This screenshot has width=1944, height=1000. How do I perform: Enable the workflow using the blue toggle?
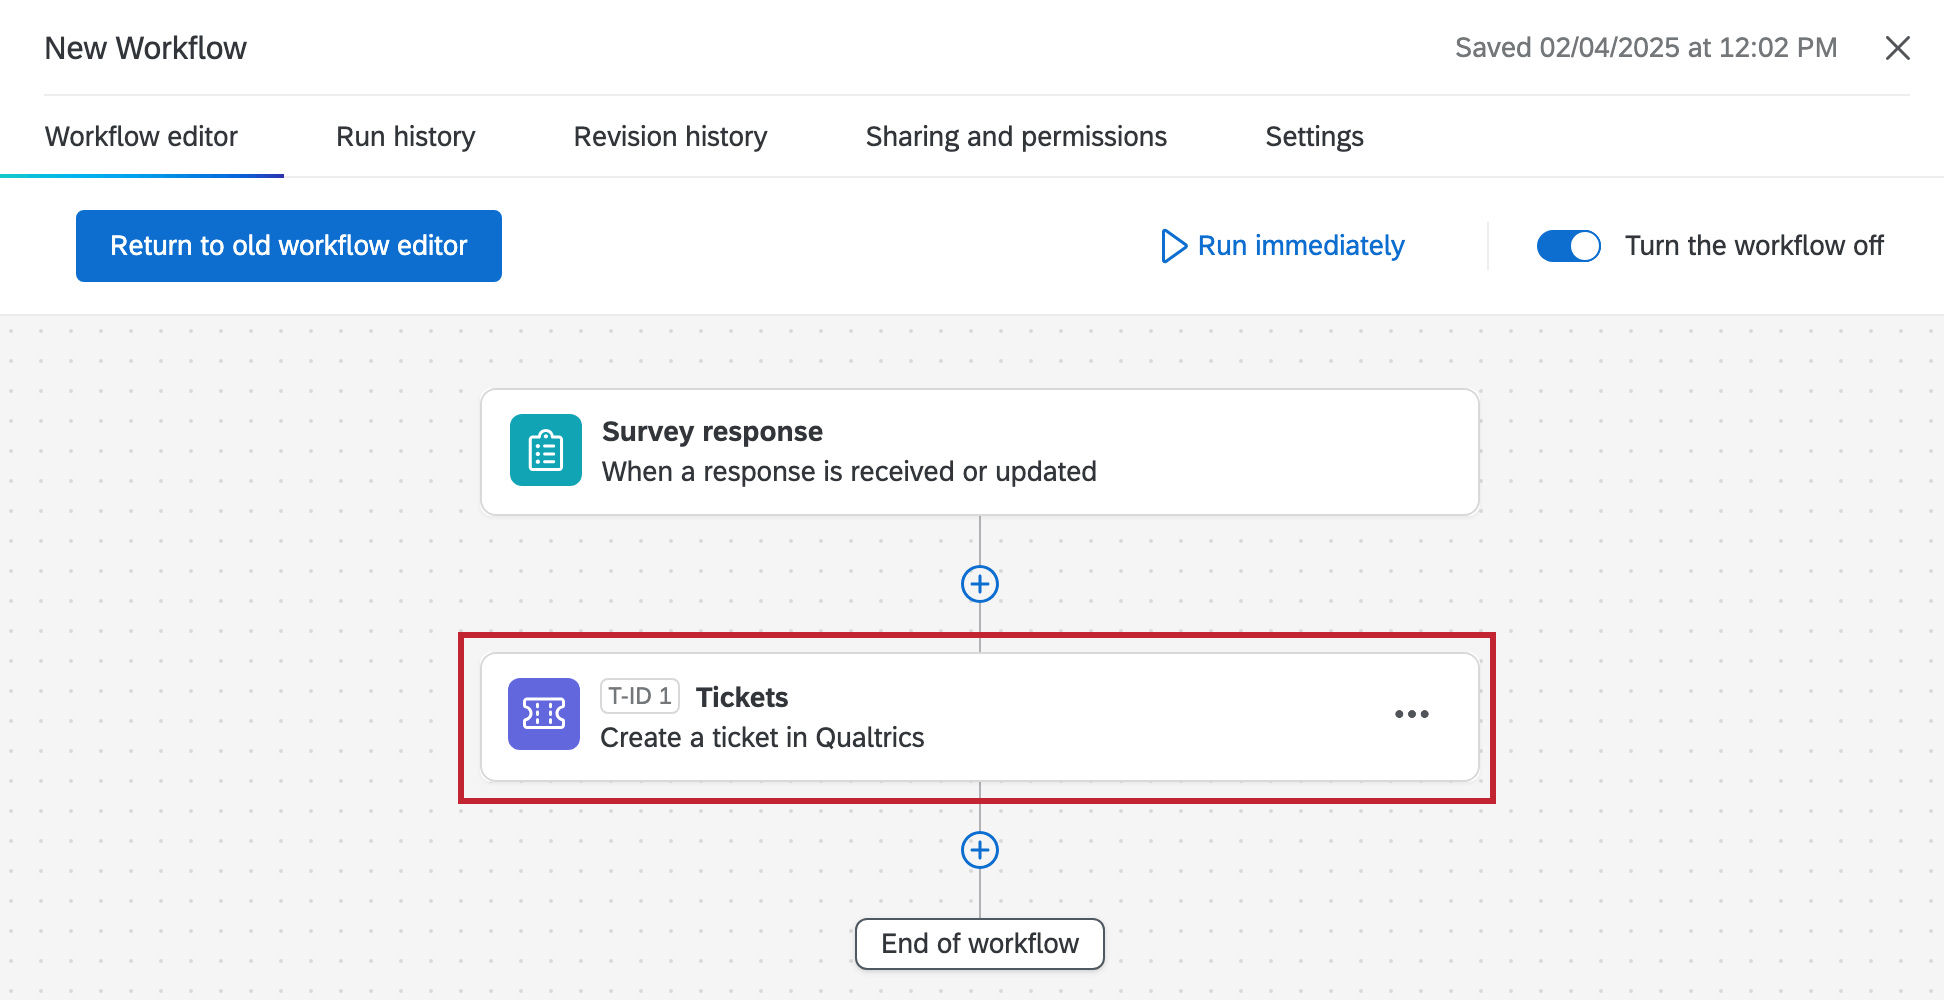[1567, 246]
